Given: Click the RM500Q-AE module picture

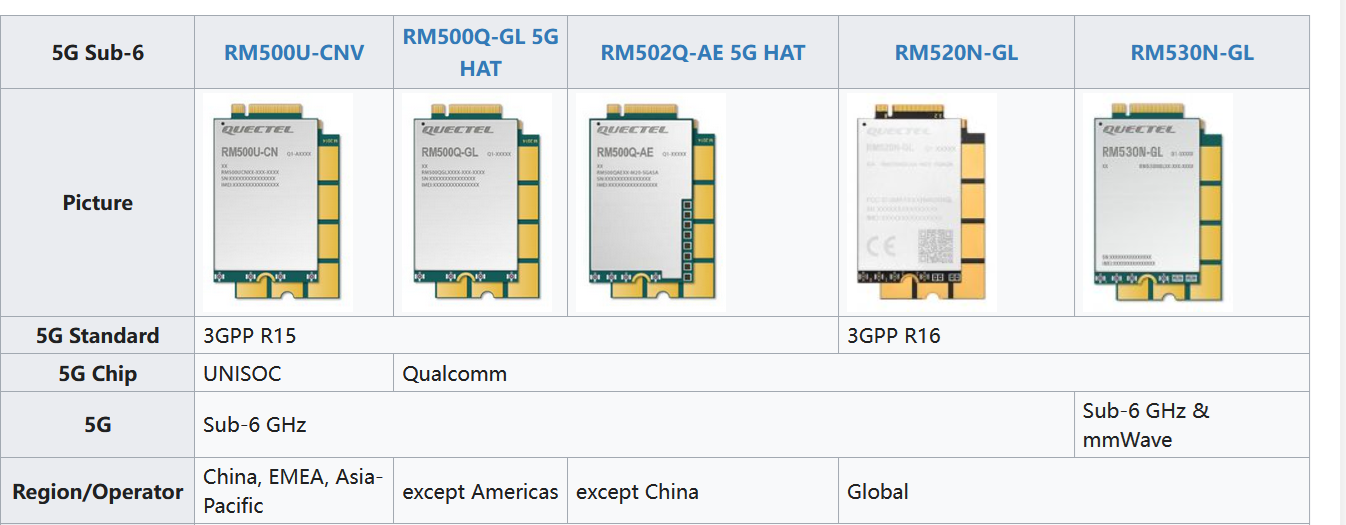Looking at the screenshot, I should point(651,203).
